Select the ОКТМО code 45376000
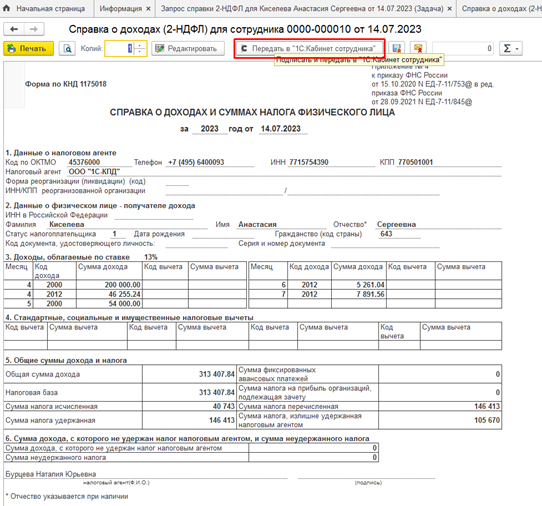Viewport: 542px width, 506px height. pyautogui.click(x=84, y=162)
